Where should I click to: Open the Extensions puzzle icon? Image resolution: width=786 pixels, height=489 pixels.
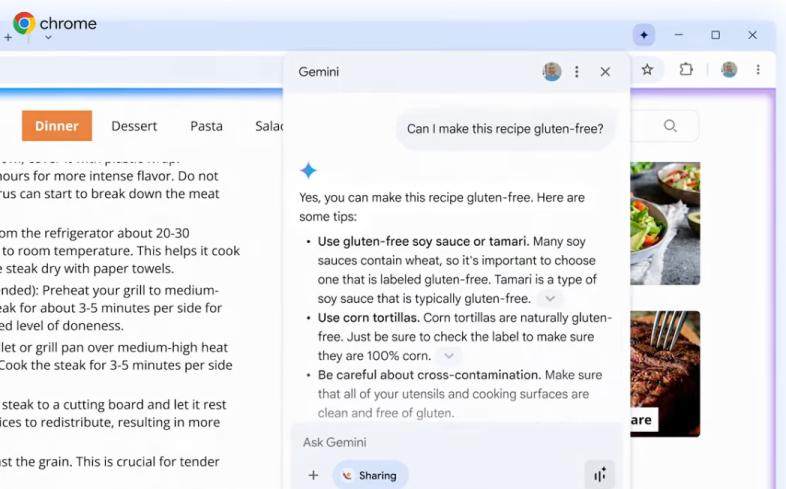686,70
